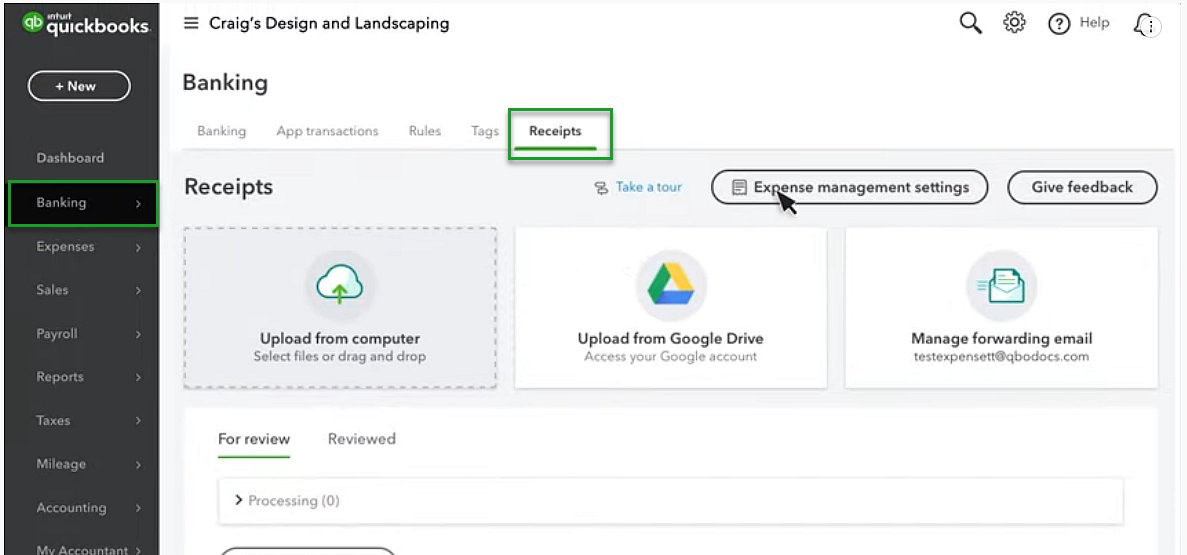Expand the Expenses sidebar chevron

click(x=139, y=248)
